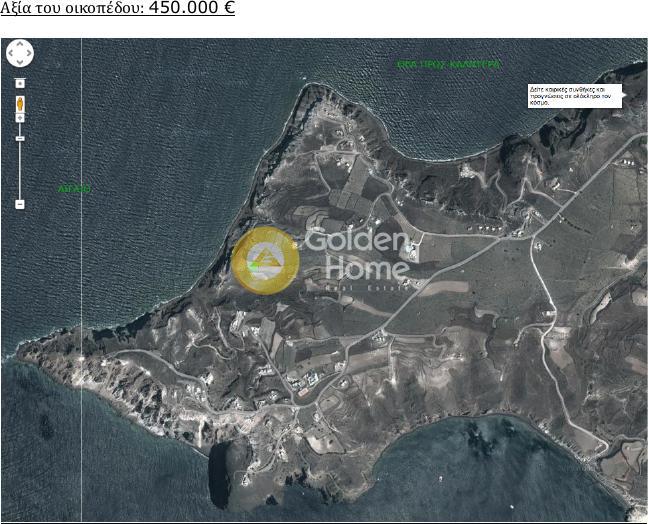Pan the map up with the top arrow
The image size is (648, 524).
tap(20, 45)
